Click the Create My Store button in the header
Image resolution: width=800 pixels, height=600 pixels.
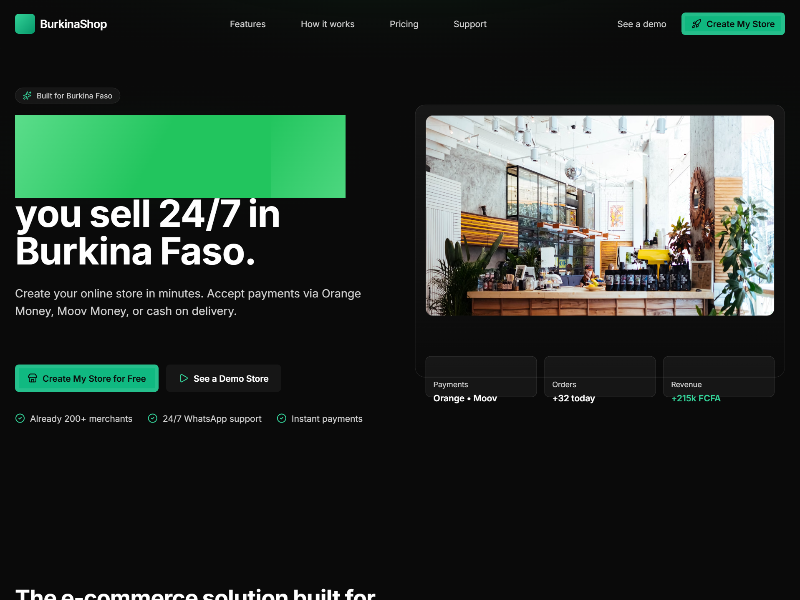733,23
